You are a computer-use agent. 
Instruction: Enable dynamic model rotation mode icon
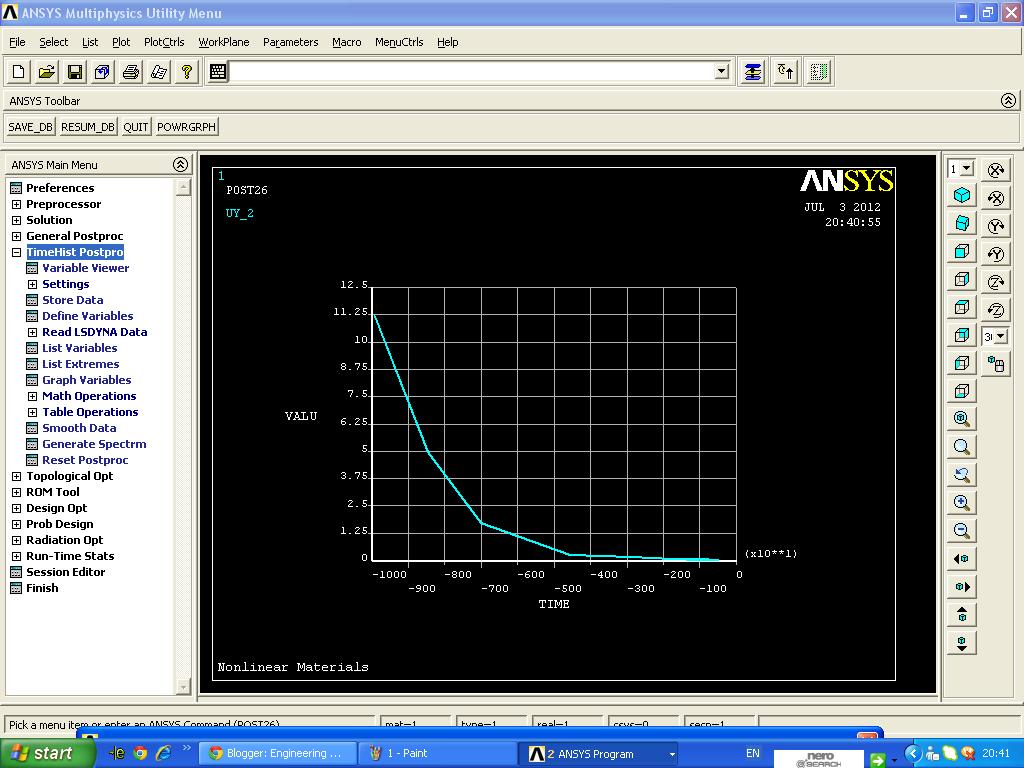tap(994, 364)
